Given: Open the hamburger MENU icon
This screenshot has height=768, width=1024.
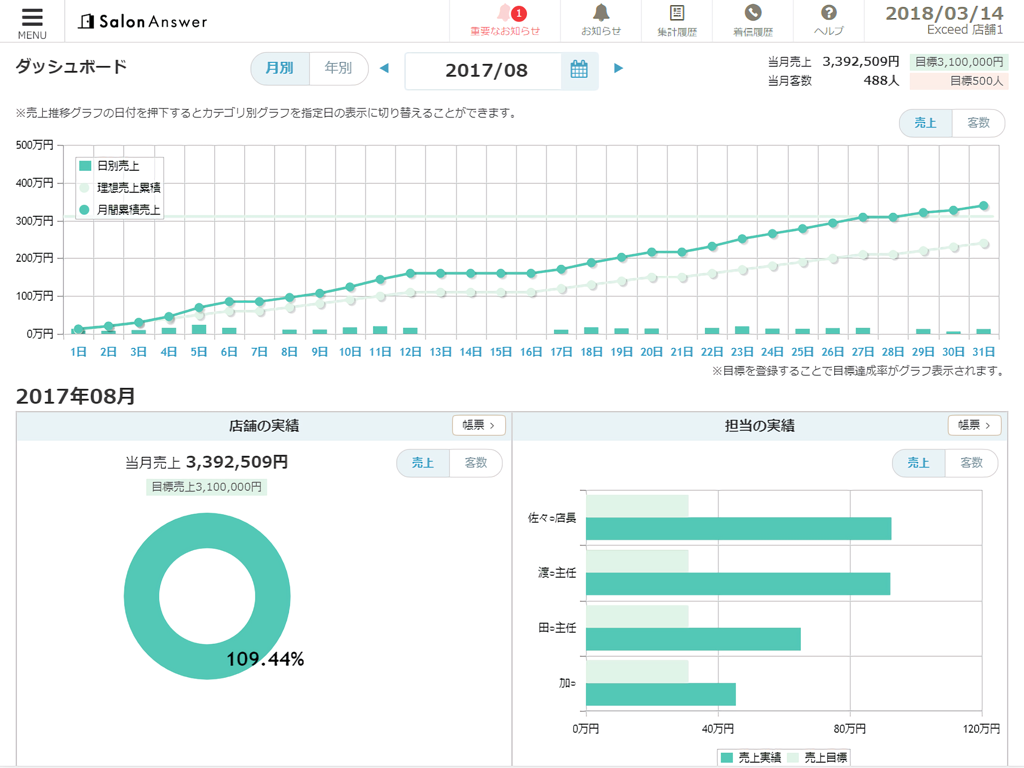Looking at the screenshot, I should 31,21.
